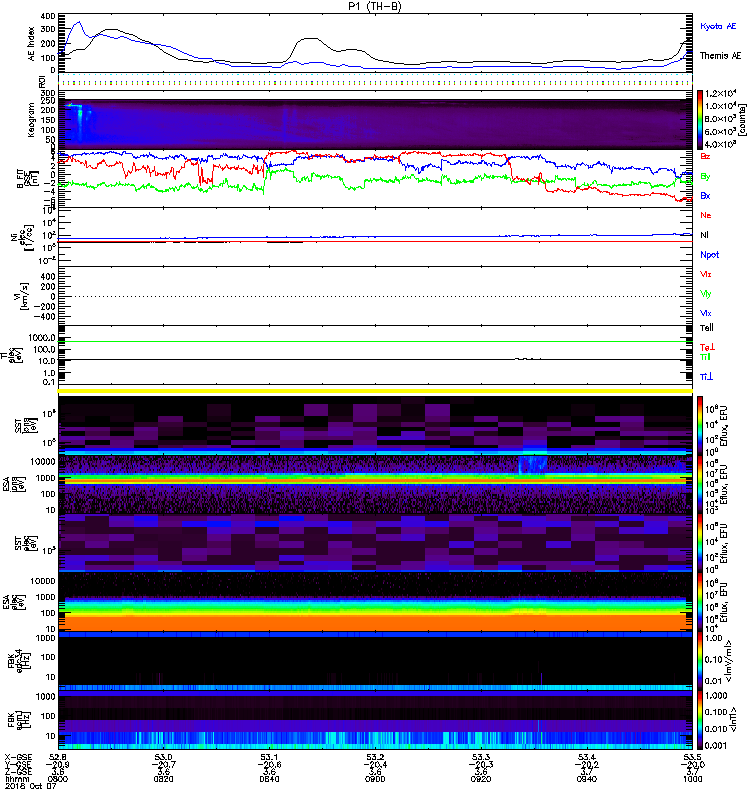Select the Te∥ temperature legend entry

click(x=707, y=328)
